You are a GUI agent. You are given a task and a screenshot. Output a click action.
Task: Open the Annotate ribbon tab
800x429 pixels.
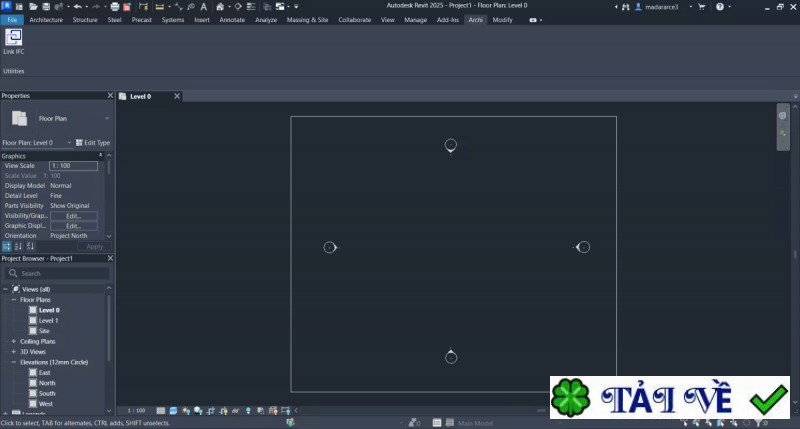232,20
